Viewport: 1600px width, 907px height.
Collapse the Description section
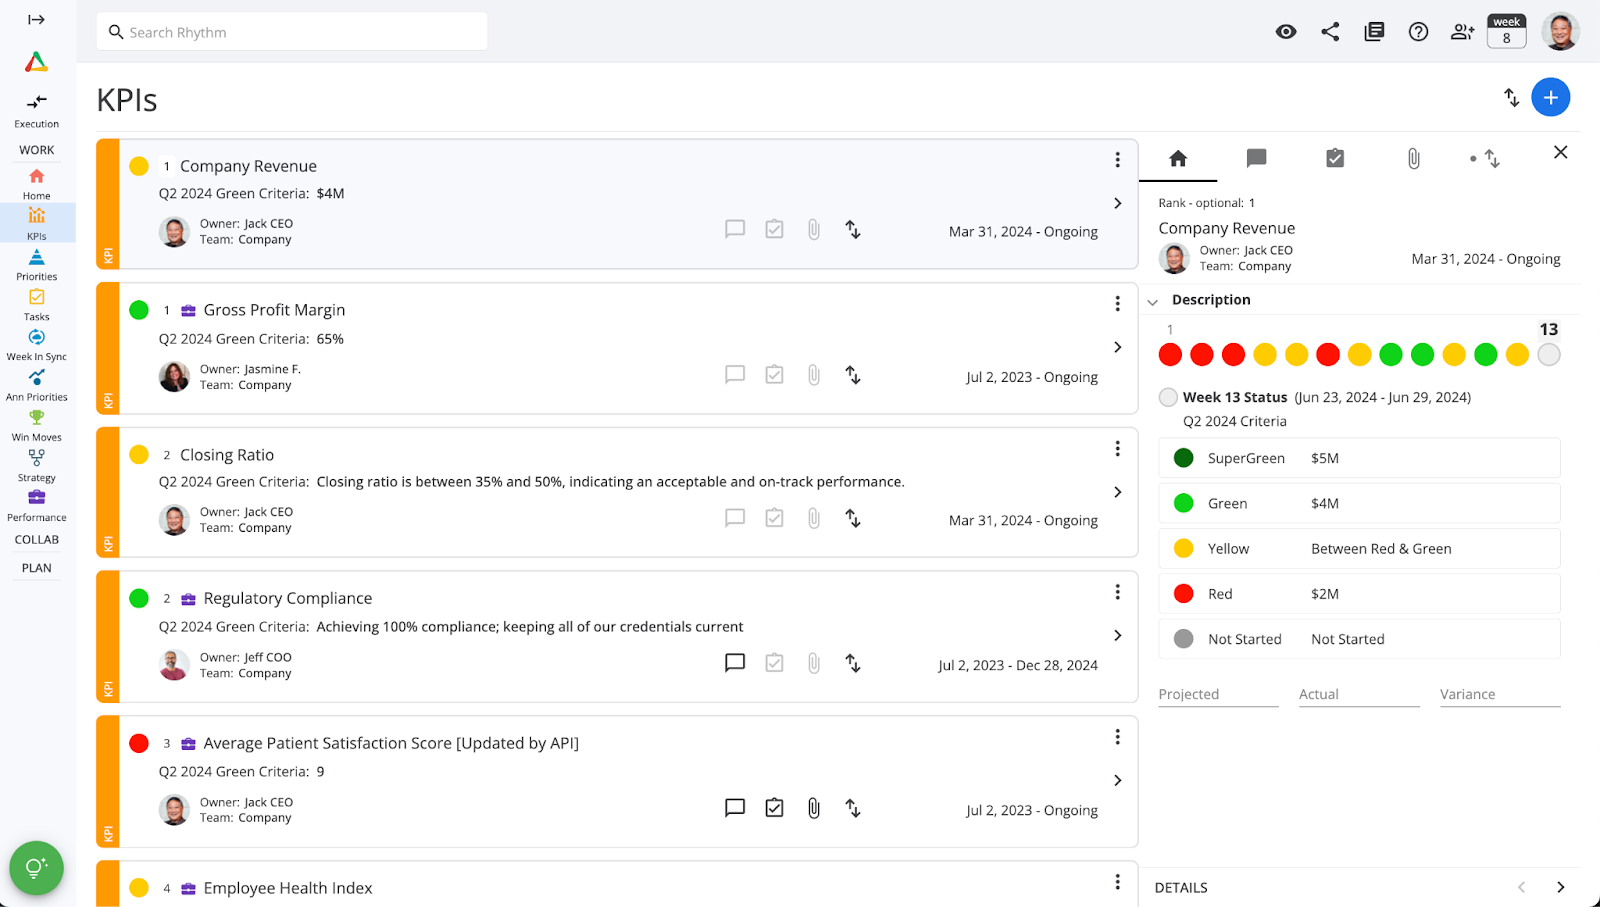click(1153, 301)
